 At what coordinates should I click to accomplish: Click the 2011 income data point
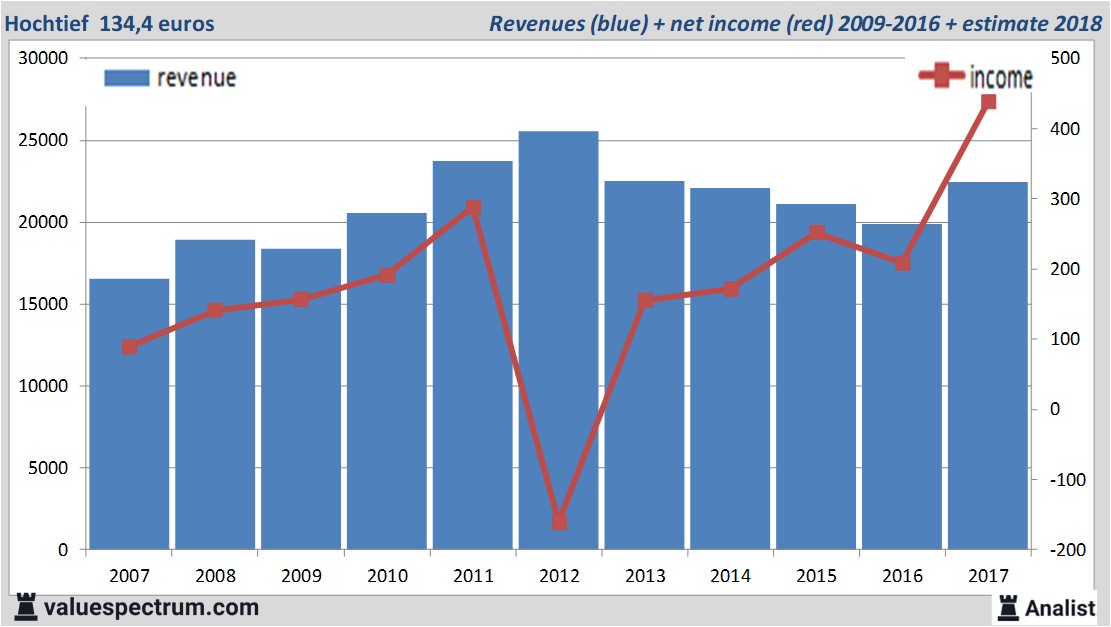pos(473,208)
